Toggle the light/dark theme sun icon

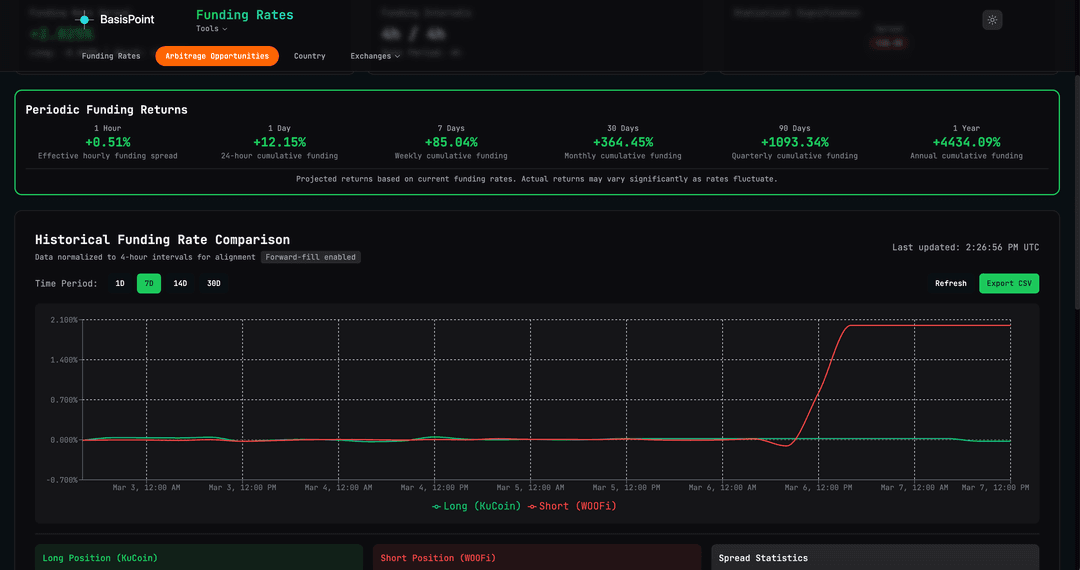(992, 20)
